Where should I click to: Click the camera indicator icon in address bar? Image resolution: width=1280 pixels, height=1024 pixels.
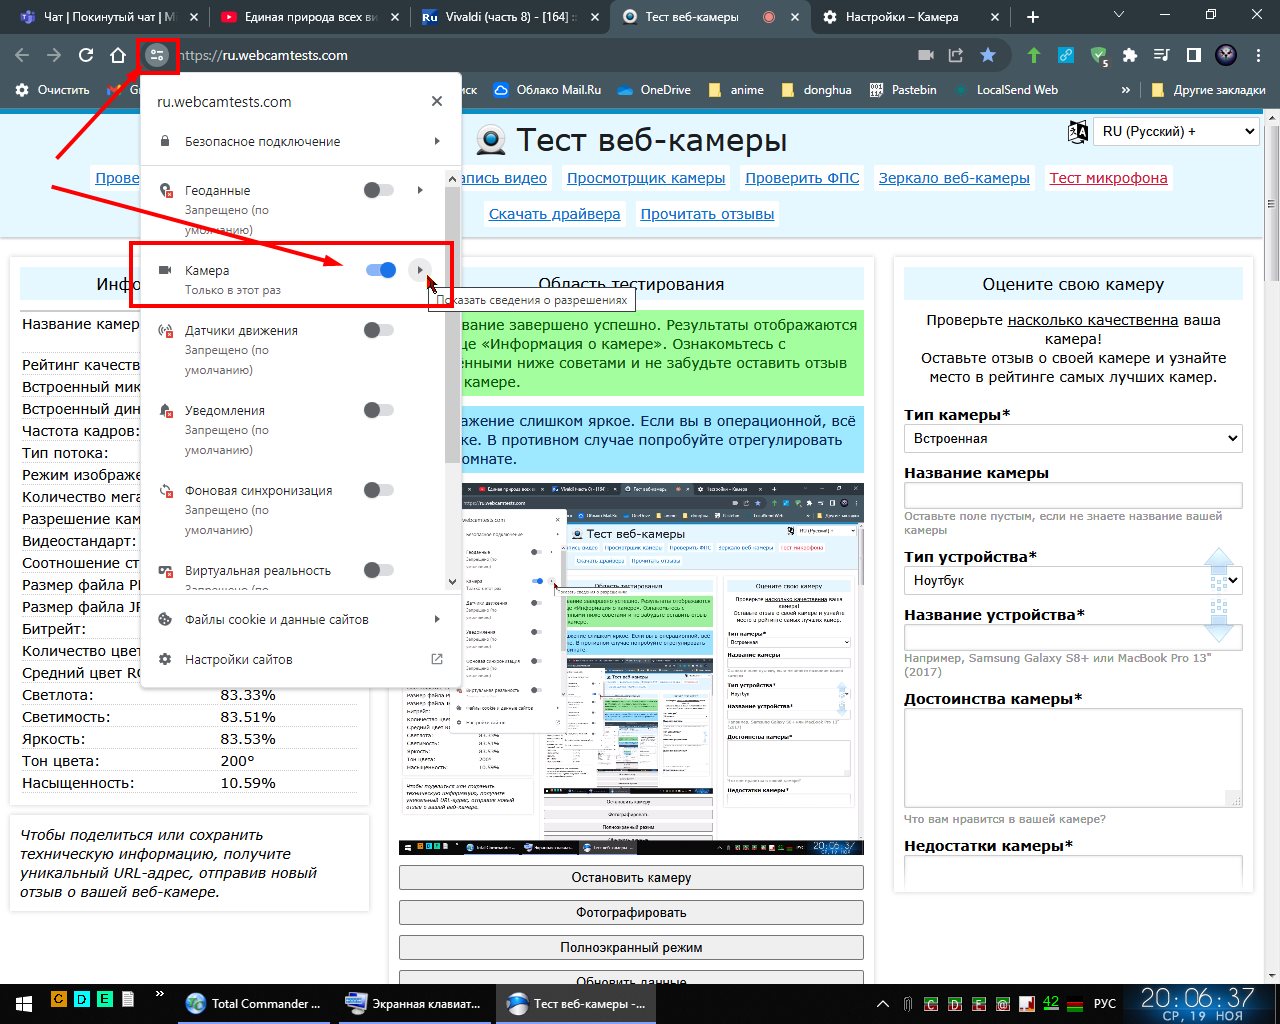(926, 55)
